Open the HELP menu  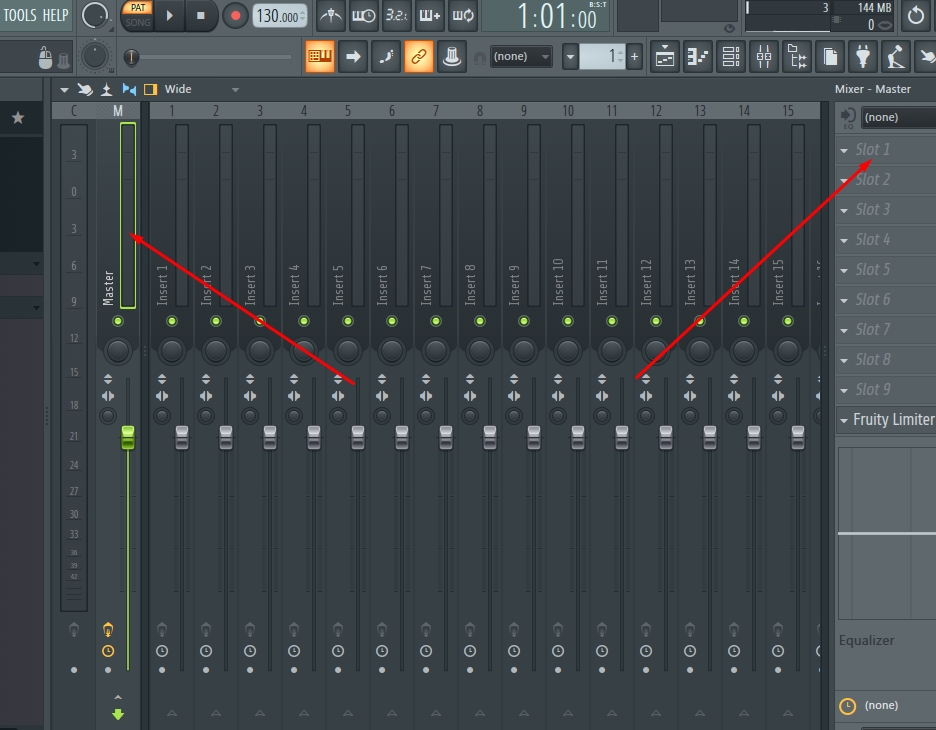[56, 15]
